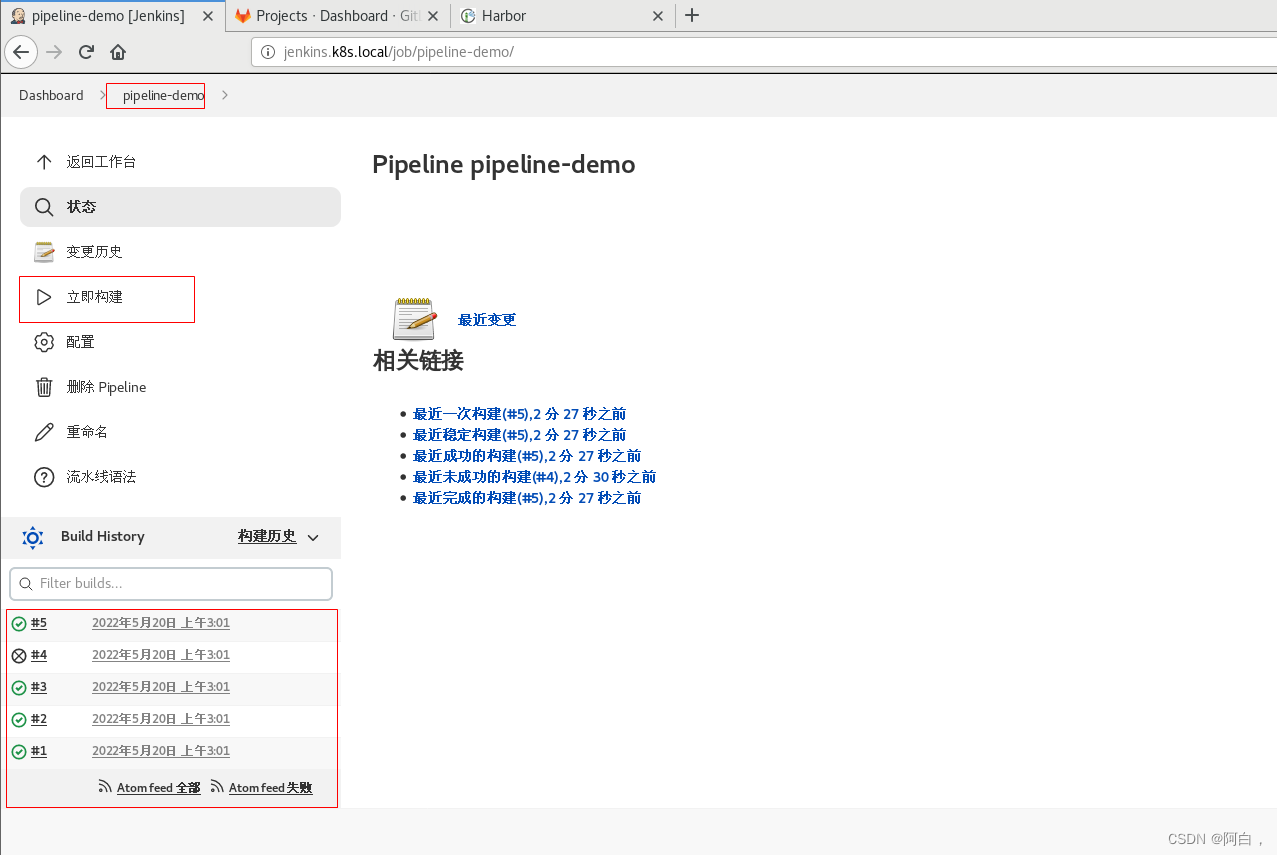Open build #3 number link
The width and height of the screenshot is (1277, 855).
[x=39, y=687]
